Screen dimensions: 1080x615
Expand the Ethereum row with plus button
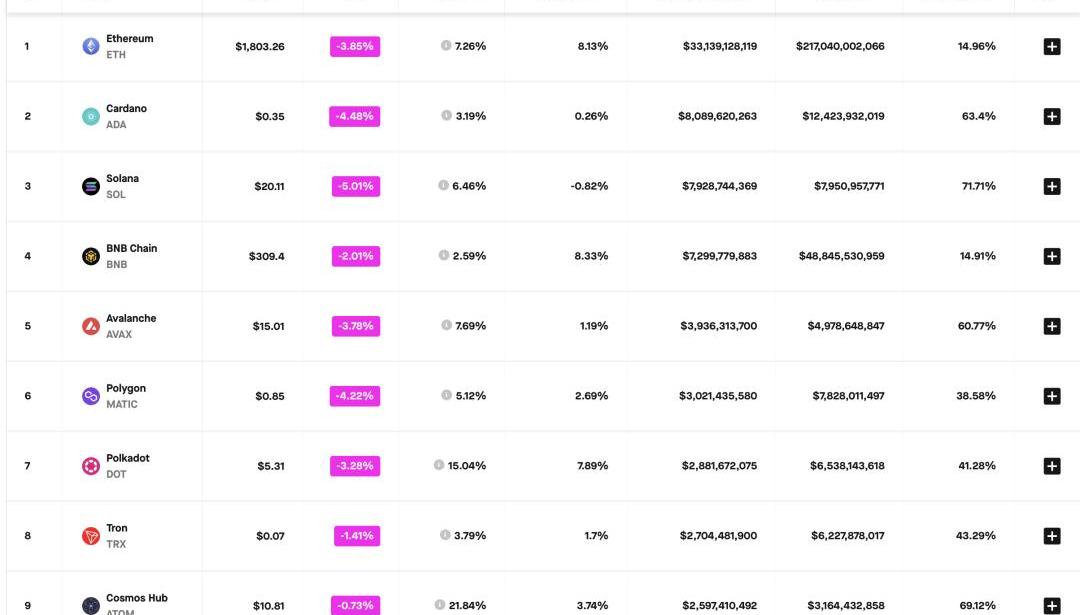pyautogui.click(x=1051, y=46)
